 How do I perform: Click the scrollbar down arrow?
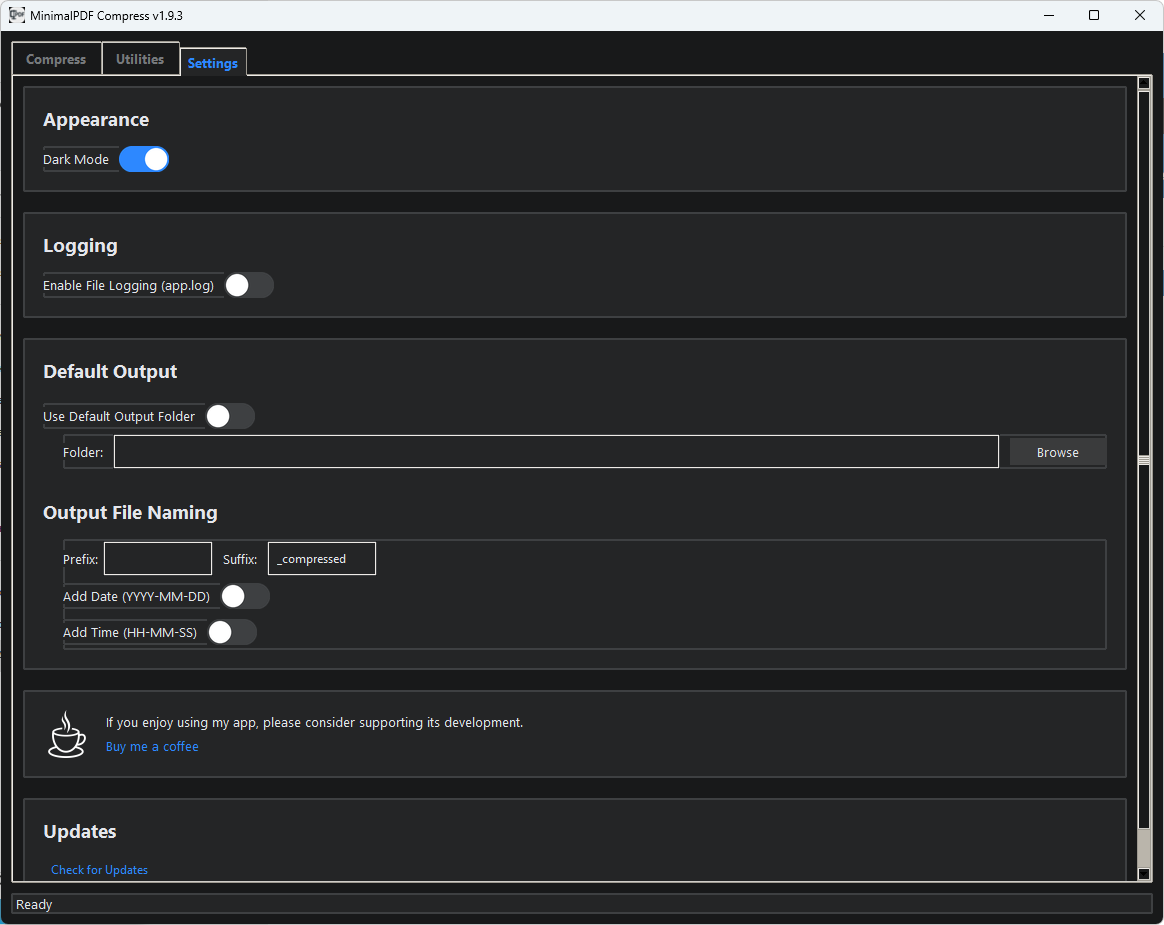point(1144,875)
